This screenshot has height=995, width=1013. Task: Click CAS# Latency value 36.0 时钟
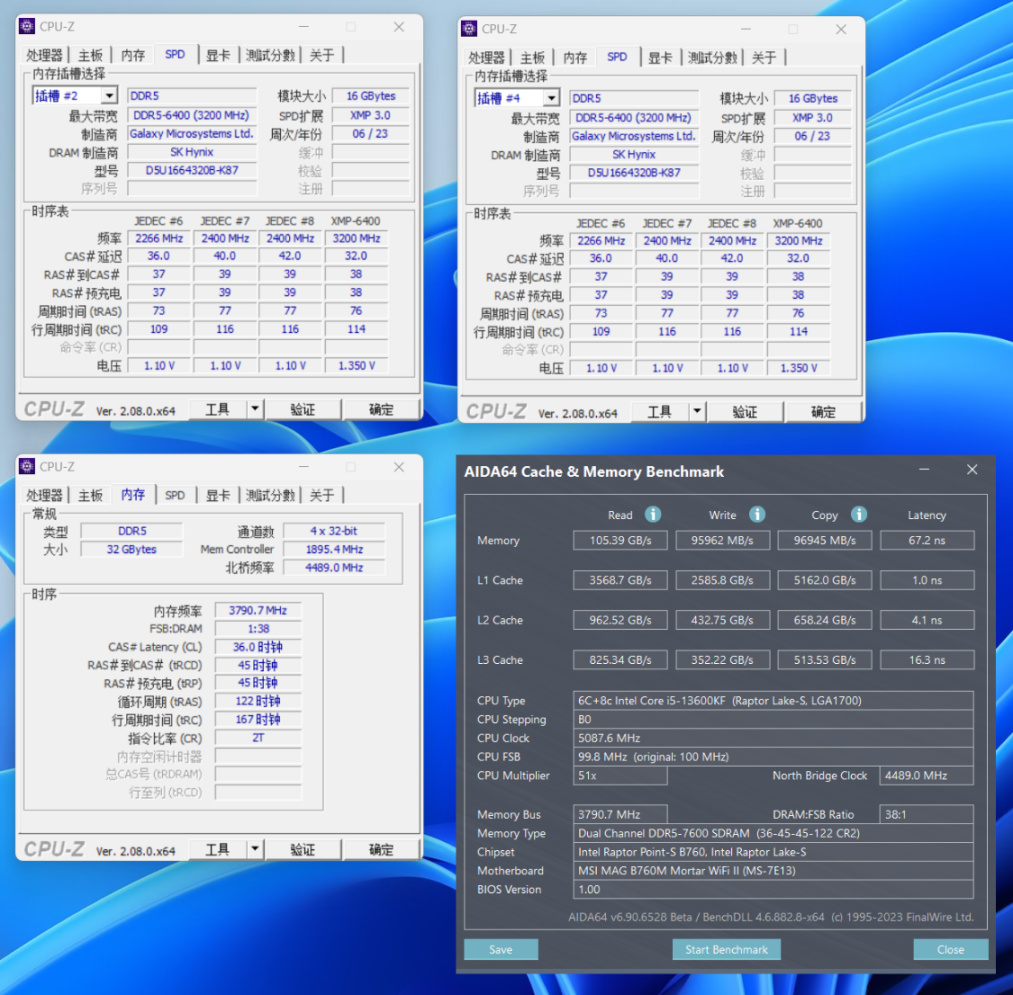click(258, 647)
